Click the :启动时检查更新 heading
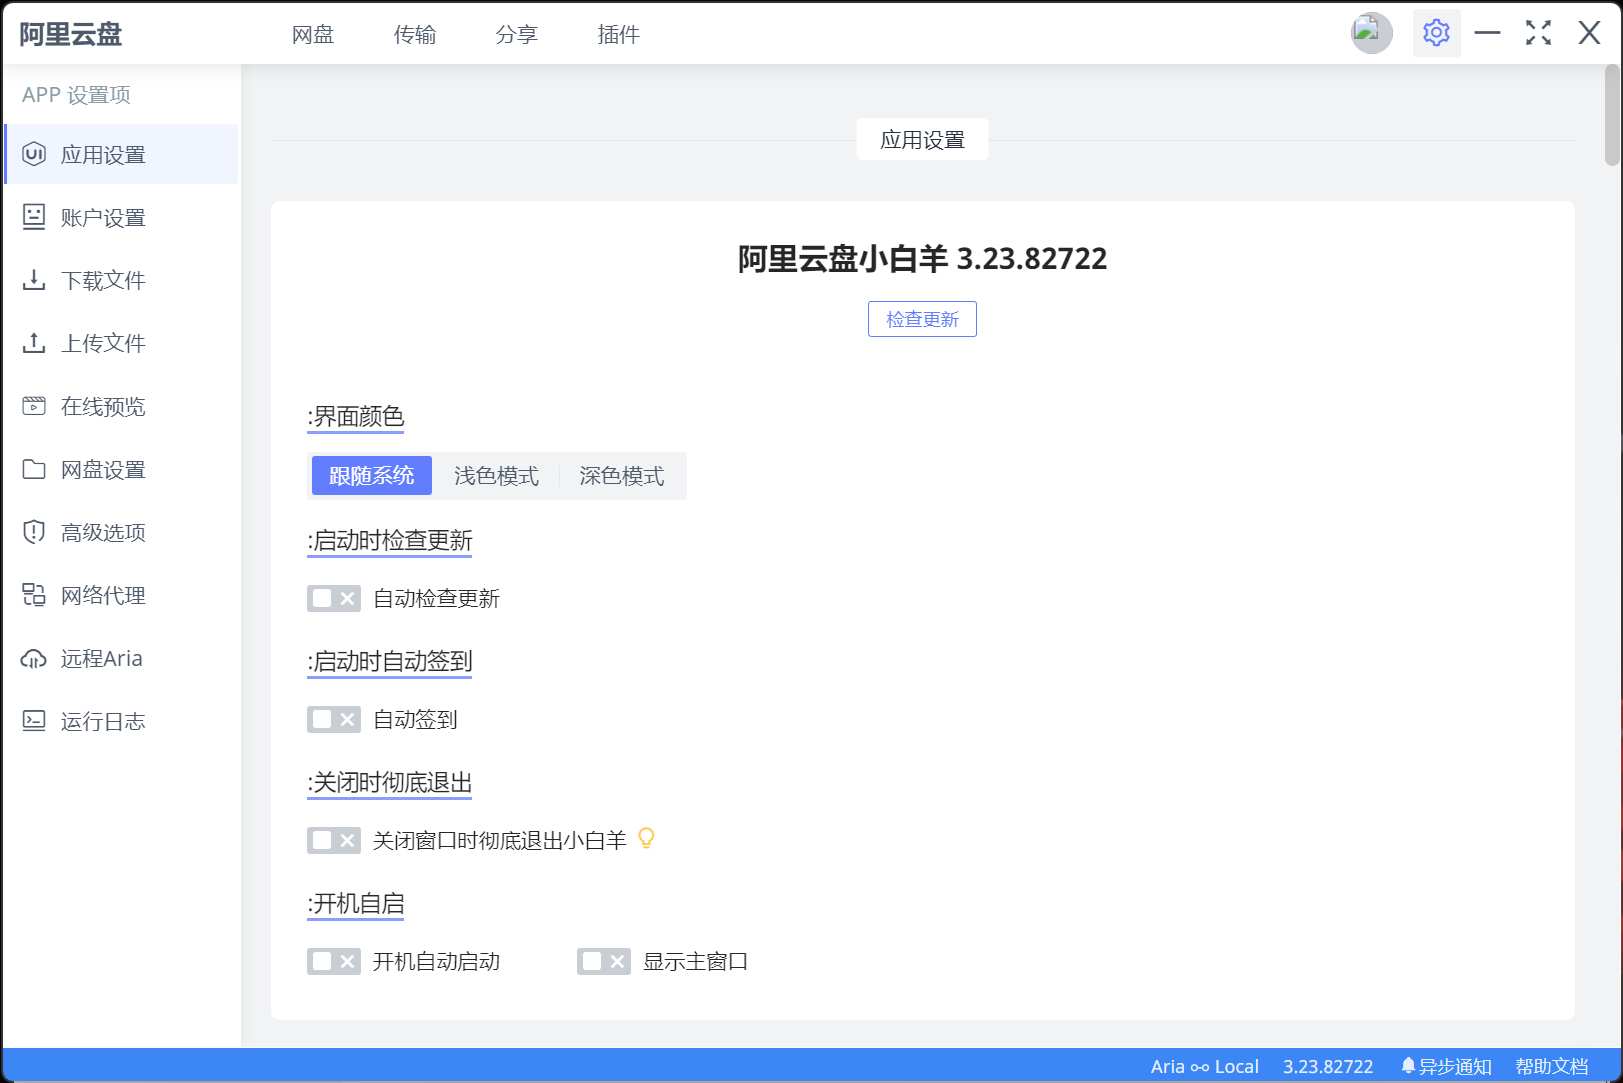This screenshot has height=1083, width=1623. pos(389,540)
